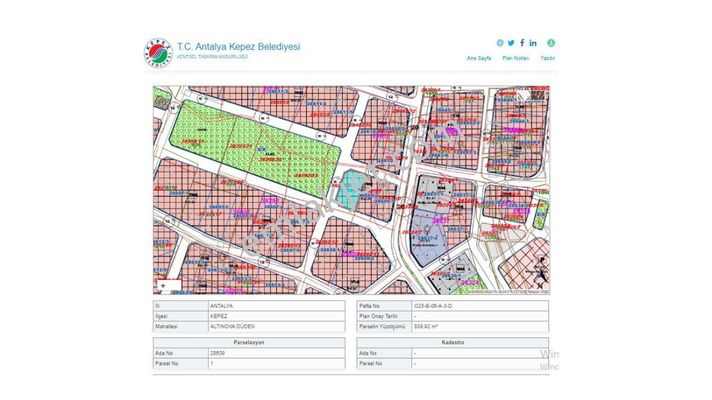Click the Pafta No value O25-B-06-A-3-D
Image resolution: width=712 pixels, height=400 pixels.
[433, 306]
